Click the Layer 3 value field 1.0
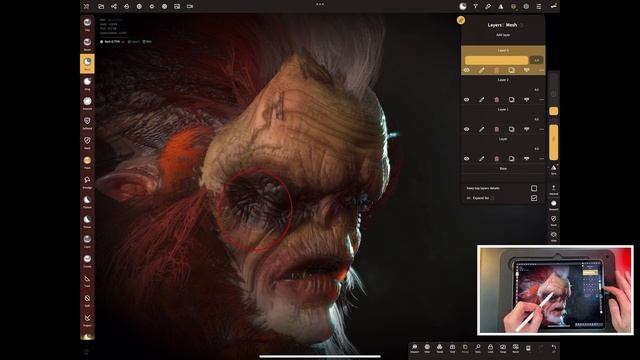Viewport: 640px width, 360px height. pos(536,60)
